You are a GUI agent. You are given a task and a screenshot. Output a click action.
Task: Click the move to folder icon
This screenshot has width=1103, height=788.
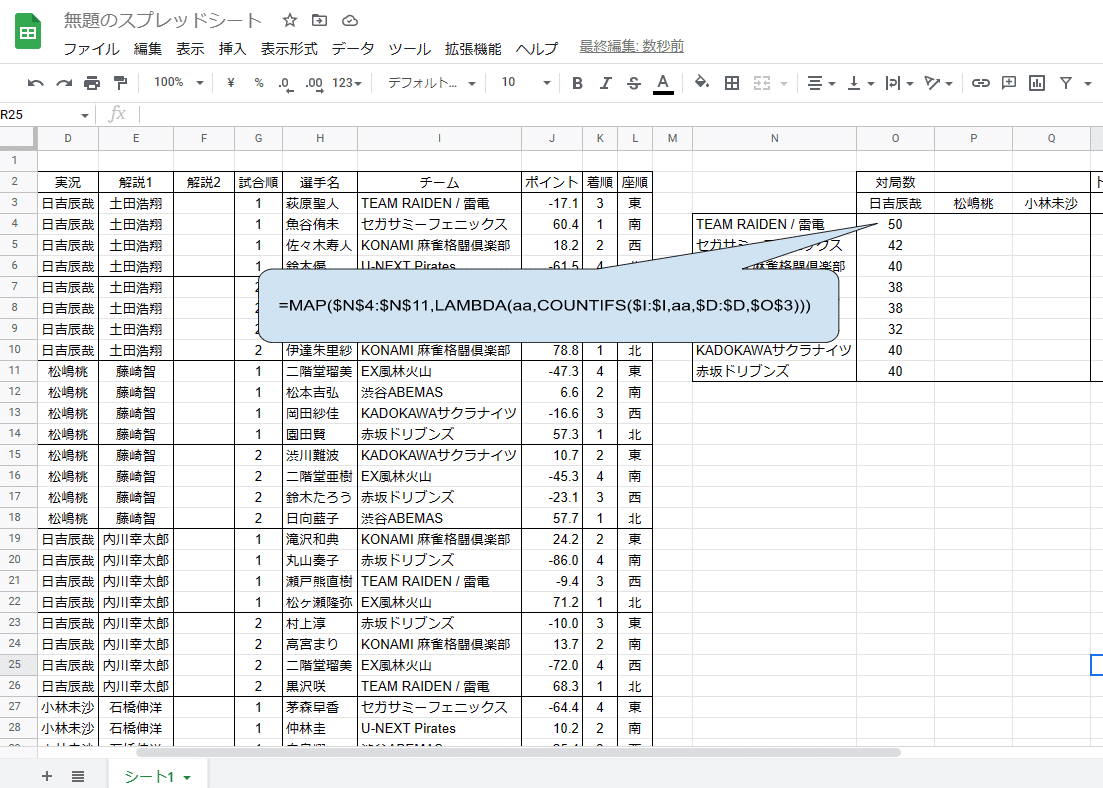(x=319, y=20)
